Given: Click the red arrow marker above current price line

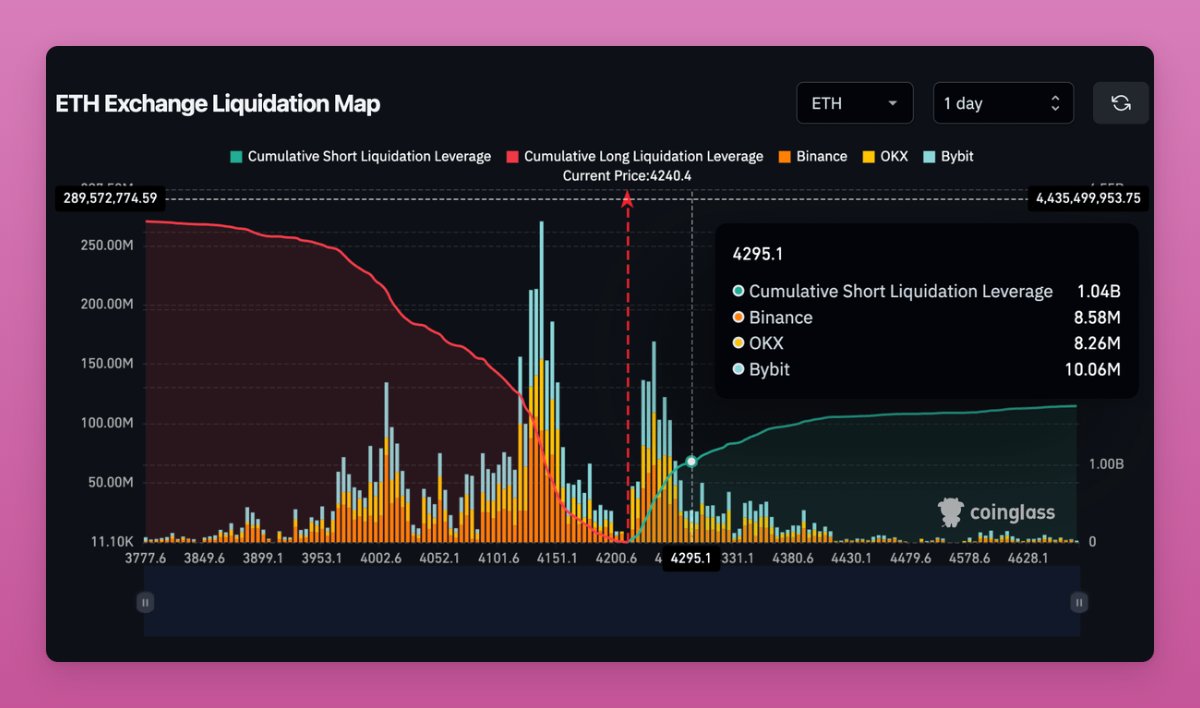Looking at the screenshot, I should 627,200.
